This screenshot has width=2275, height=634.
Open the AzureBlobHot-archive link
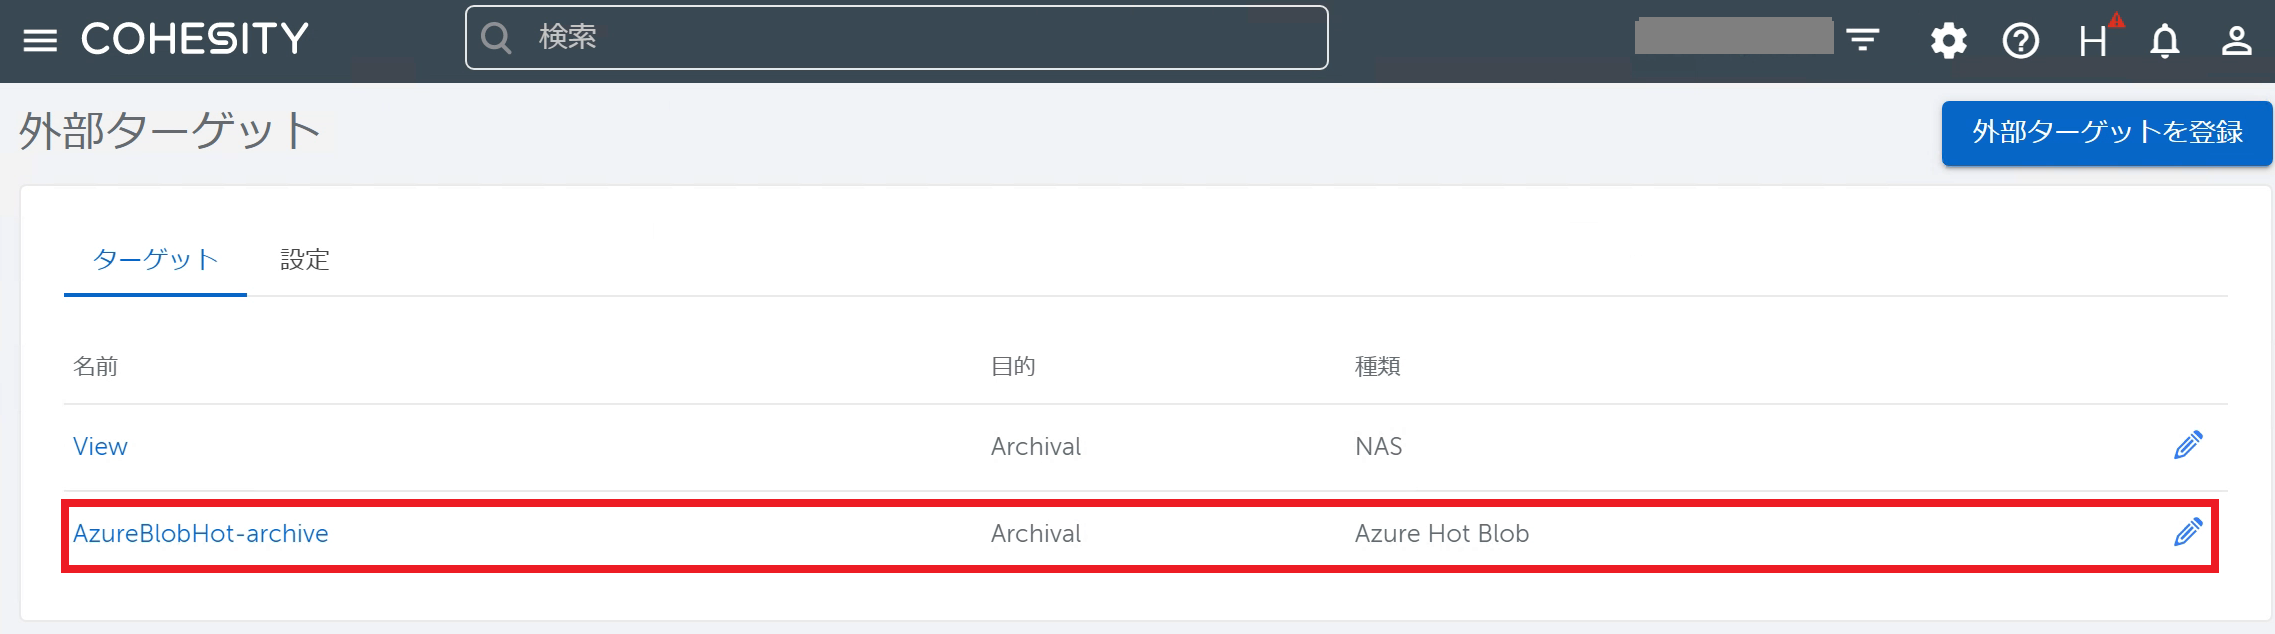[201, 534]
